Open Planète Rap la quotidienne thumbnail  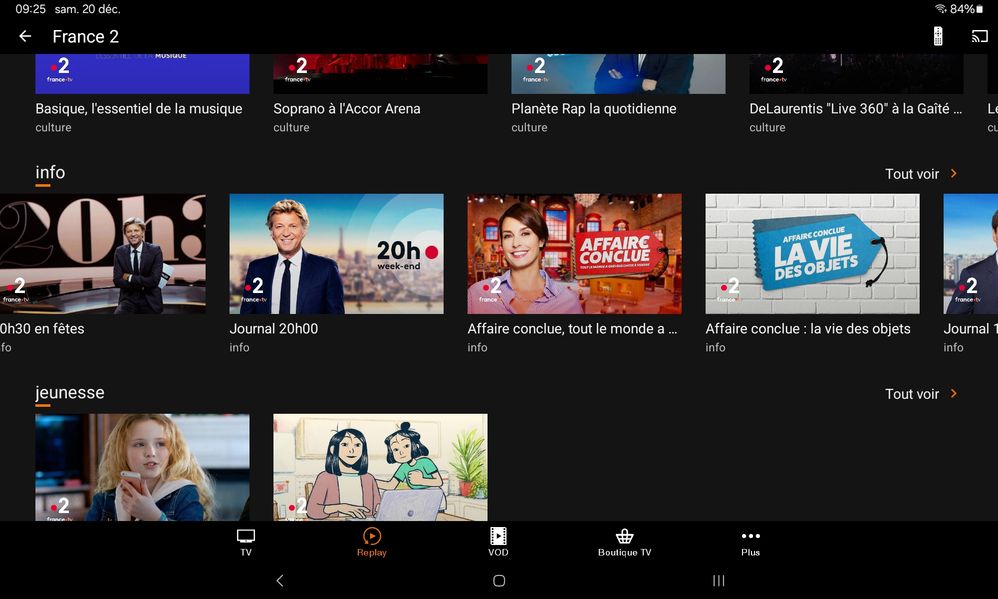[618, 74]
